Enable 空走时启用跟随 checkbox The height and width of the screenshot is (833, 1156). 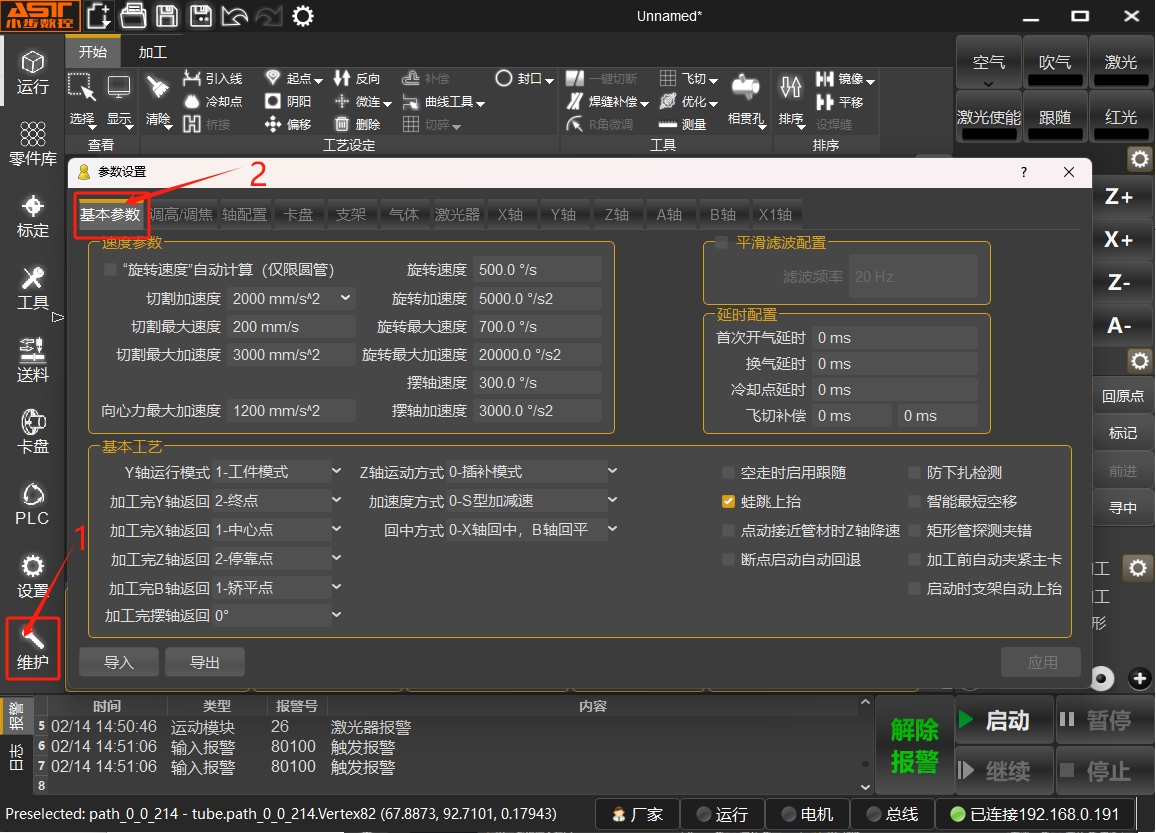[x=728, y=472]
